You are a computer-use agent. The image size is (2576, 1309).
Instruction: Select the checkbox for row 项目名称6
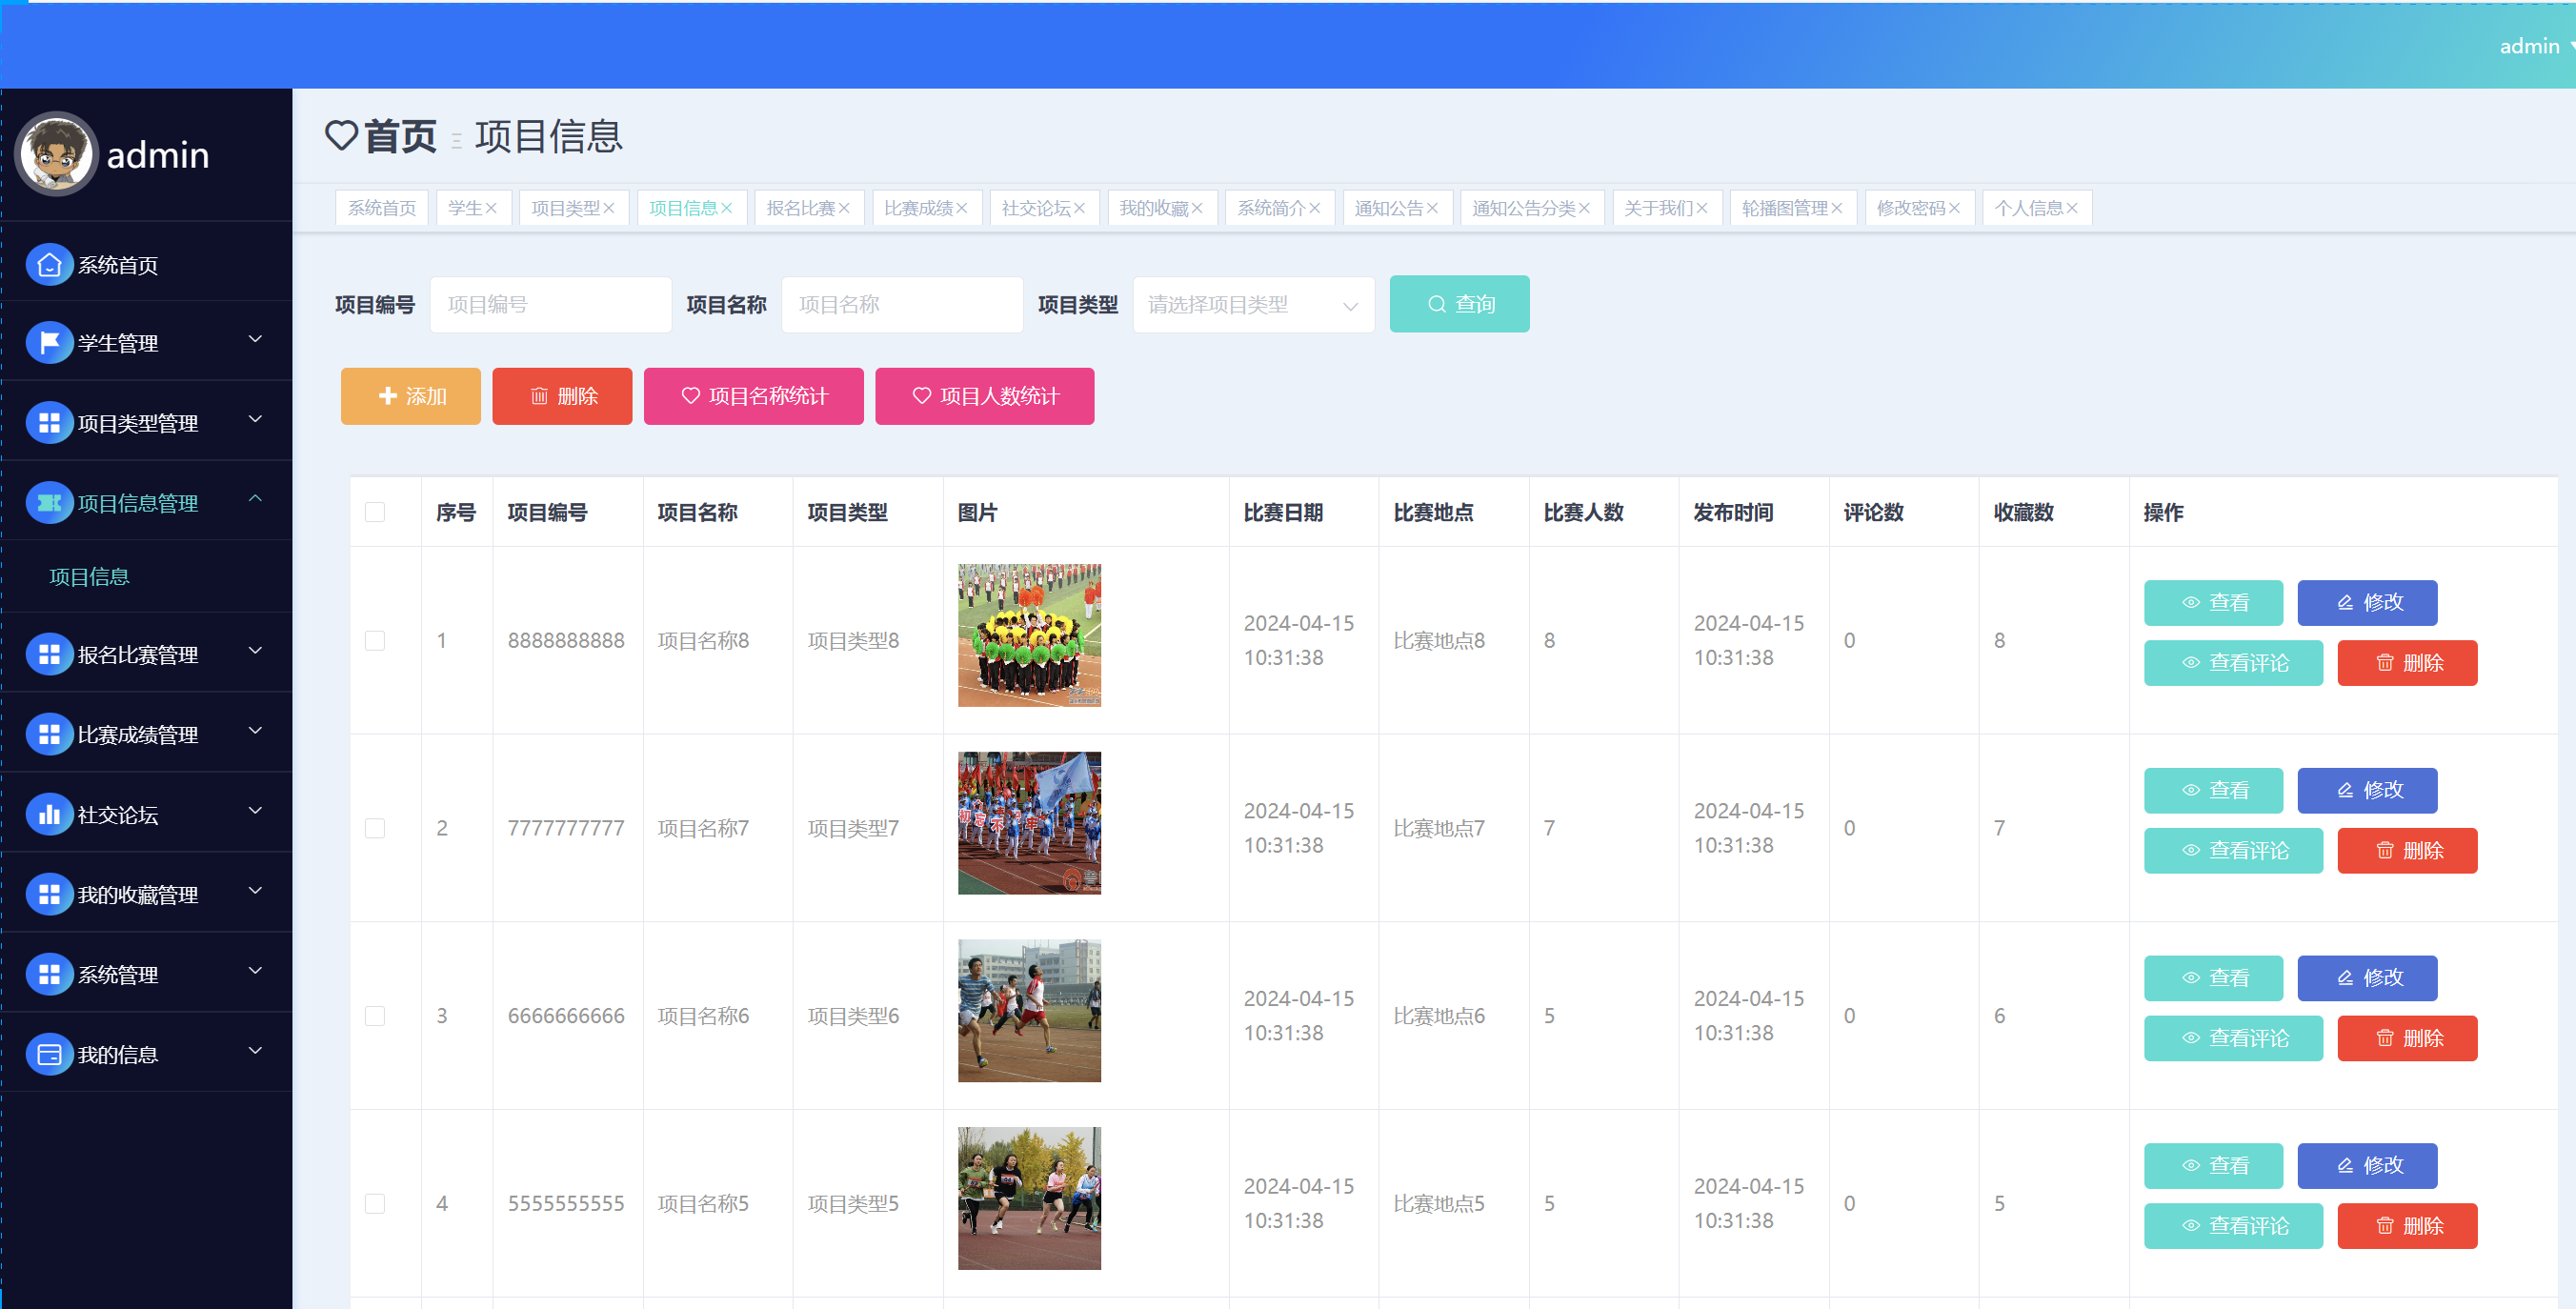tap(375, 1016)
